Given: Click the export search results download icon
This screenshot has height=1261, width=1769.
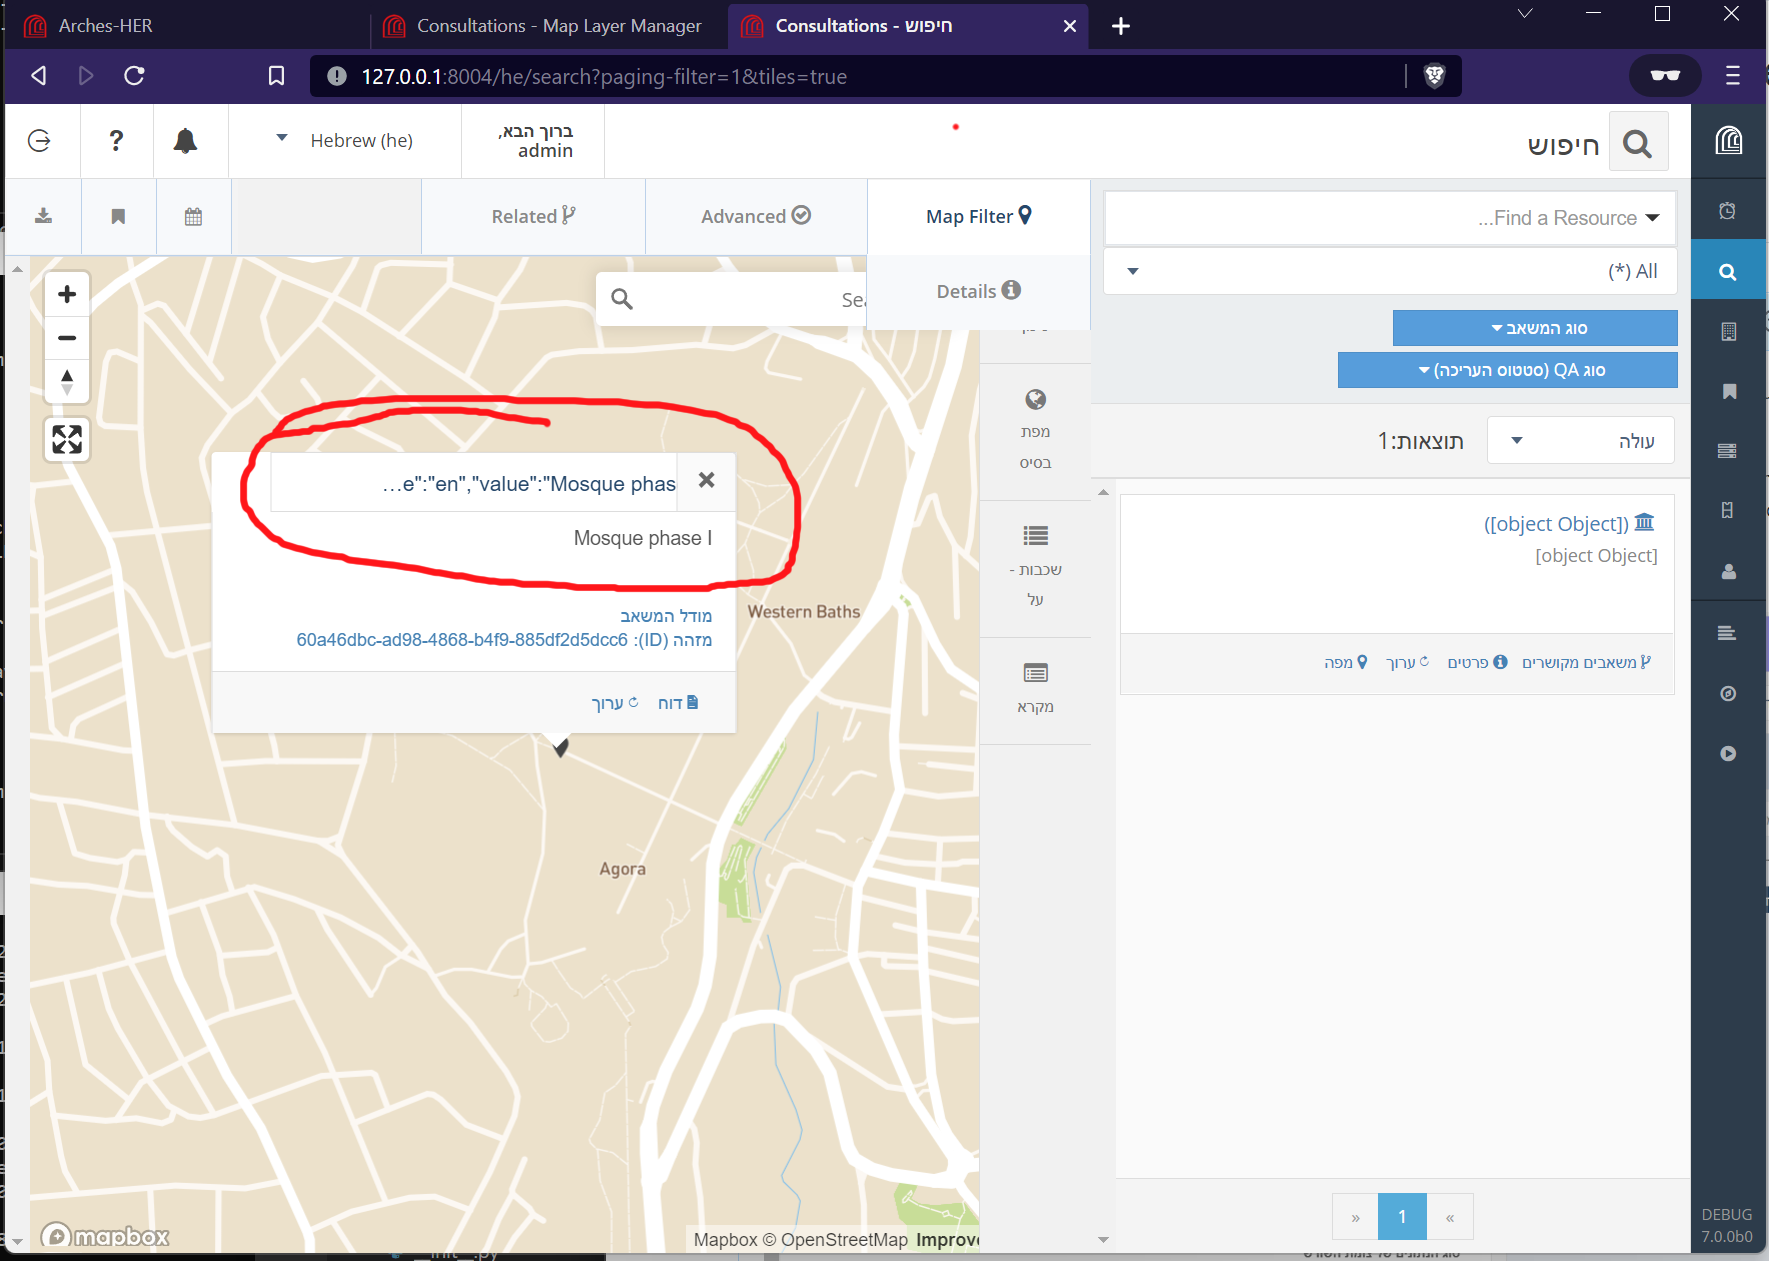Looking at the screenshot, I should pos(43,216).
